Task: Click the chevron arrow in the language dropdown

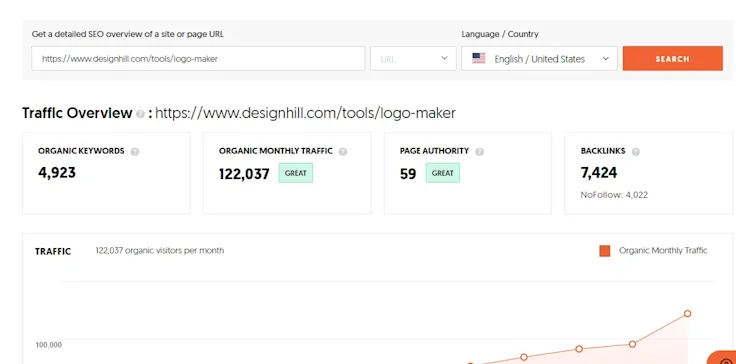Action: 606,59
